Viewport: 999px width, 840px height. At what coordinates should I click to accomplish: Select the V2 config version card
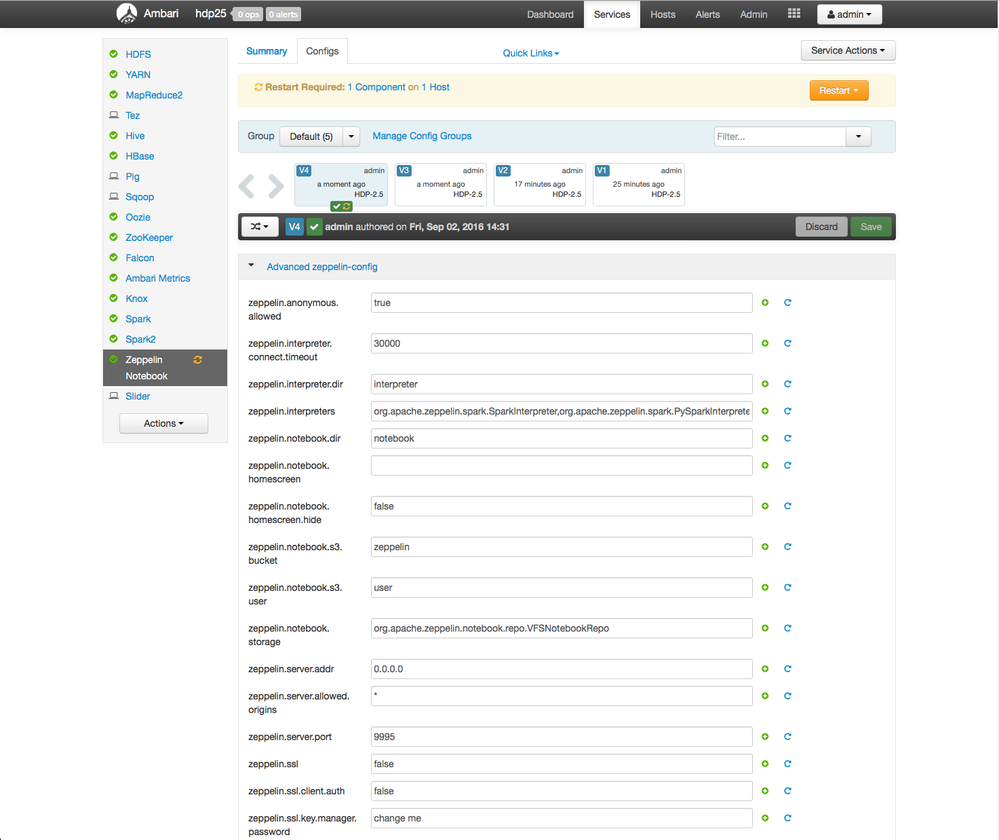click(540, 184)
